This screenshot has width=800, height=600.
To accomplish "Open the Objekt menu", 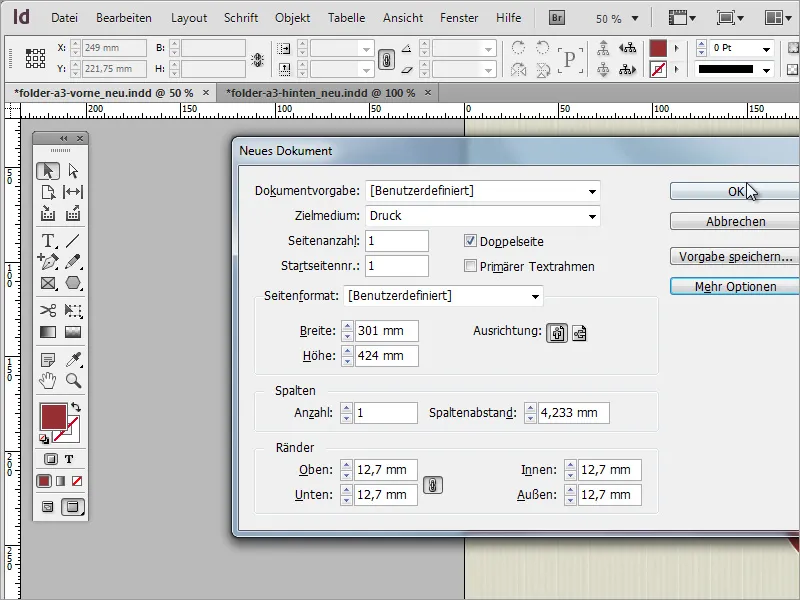I will (x=292, y=18).
